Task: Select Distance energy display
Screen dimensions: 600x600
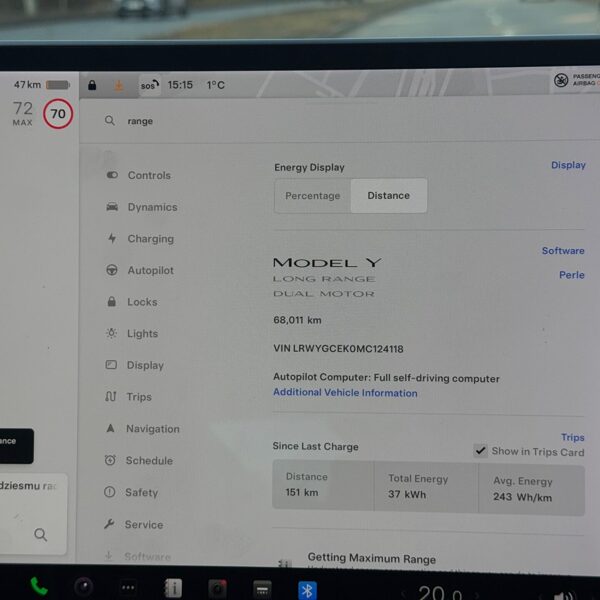Action: click(388, 196)
